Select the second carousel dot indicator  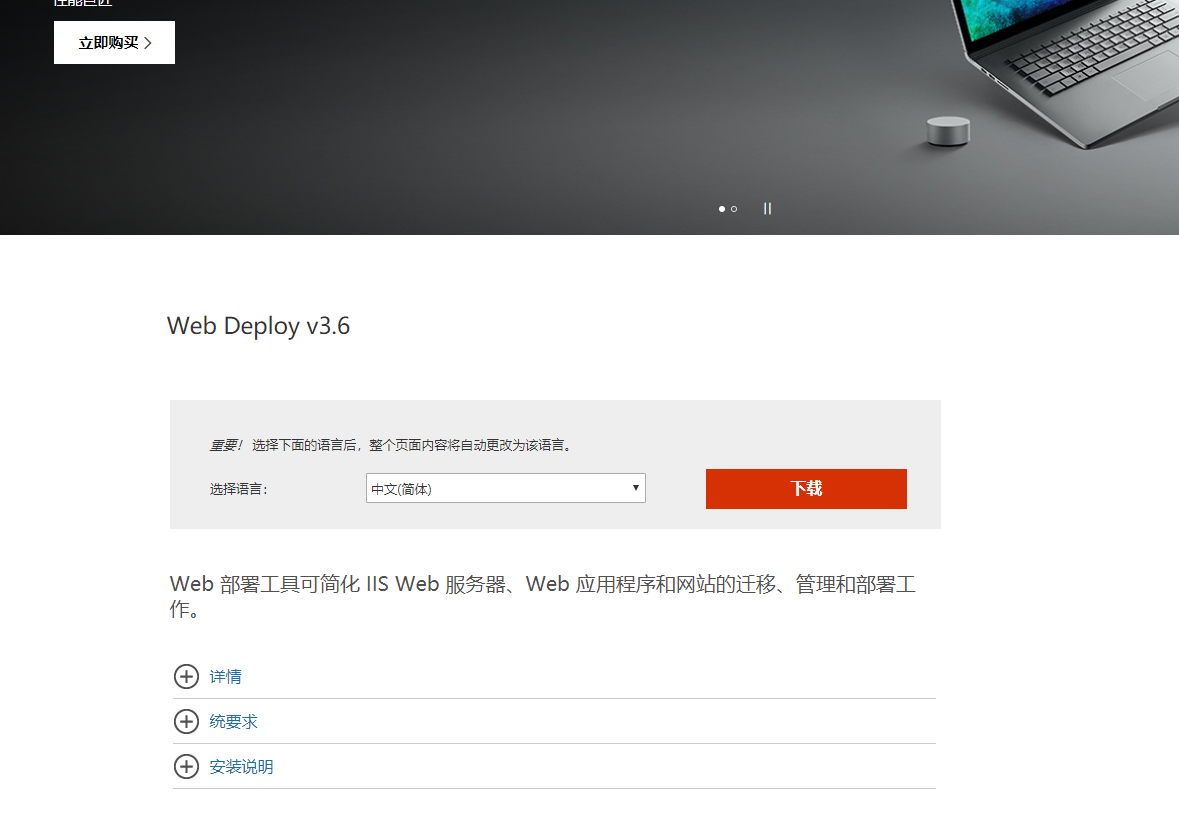pyautogui.click(x=734, y=209)
